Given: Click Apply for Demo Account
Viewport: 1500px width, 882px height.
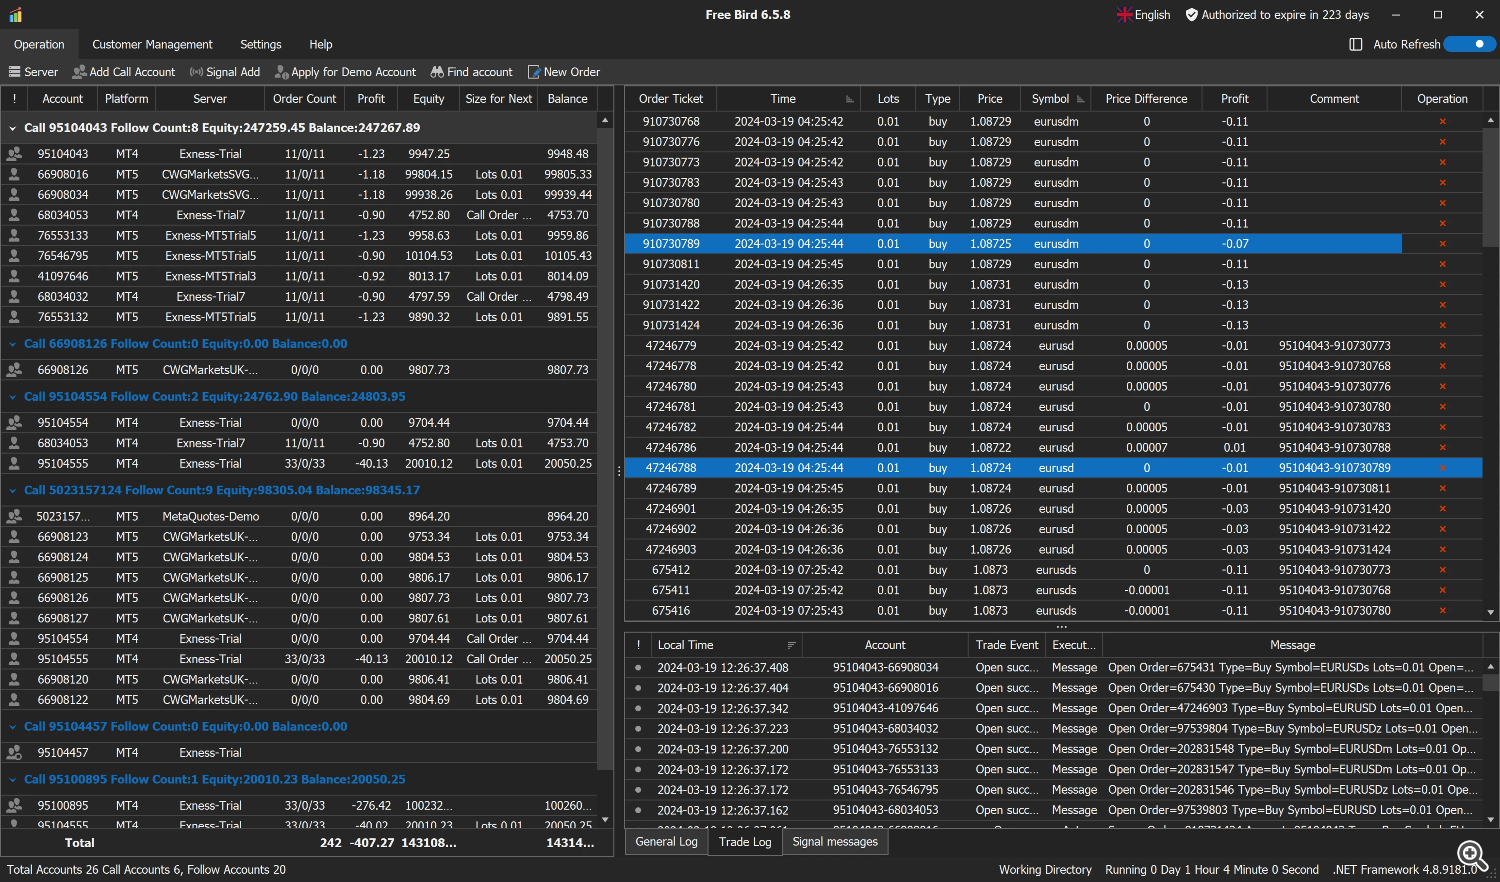Looking at the screenshot, I should (346, 72).
